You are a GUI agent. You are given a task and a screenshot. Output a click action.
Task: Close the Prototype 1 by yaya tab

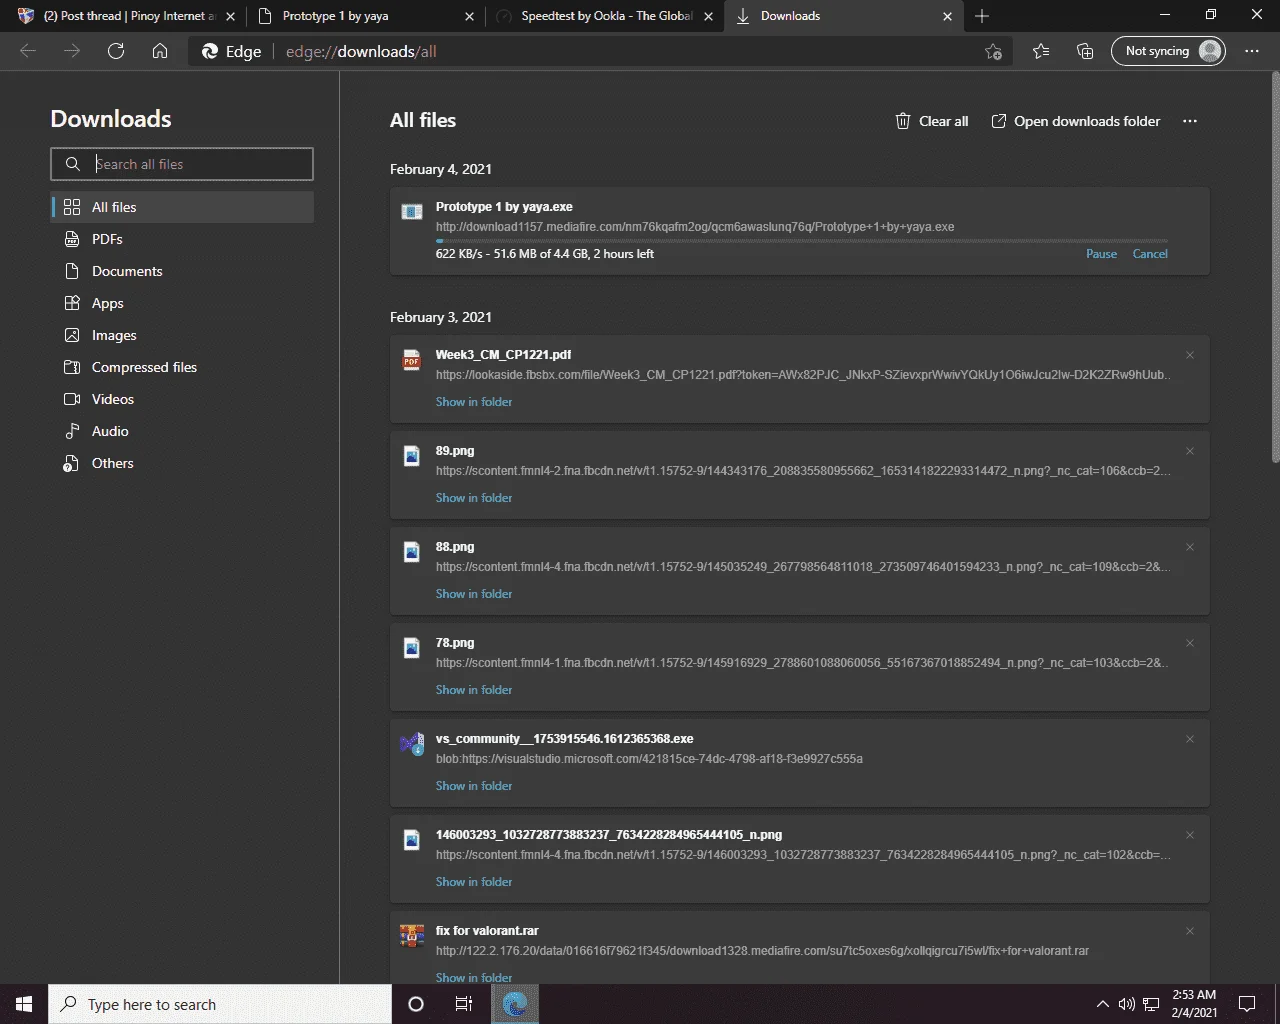[470, 16]
